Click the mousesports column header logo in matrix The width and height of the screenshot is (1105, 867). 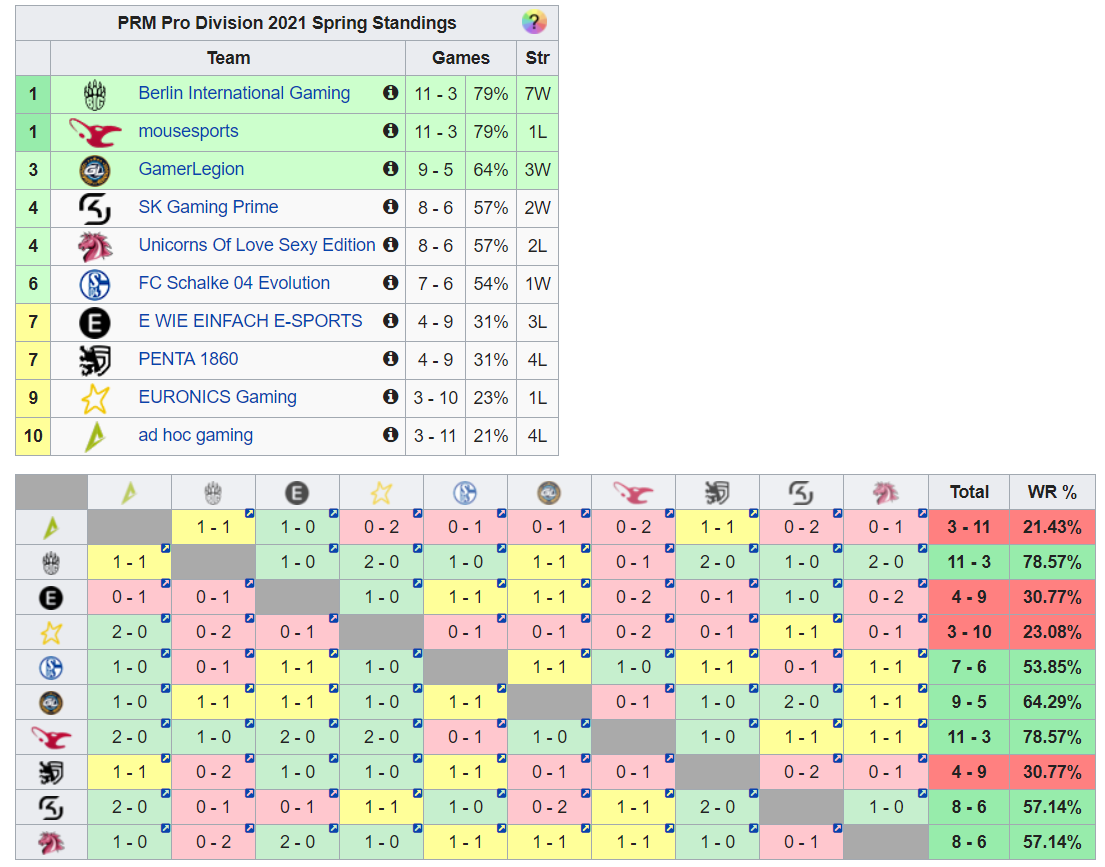[633, 492]
